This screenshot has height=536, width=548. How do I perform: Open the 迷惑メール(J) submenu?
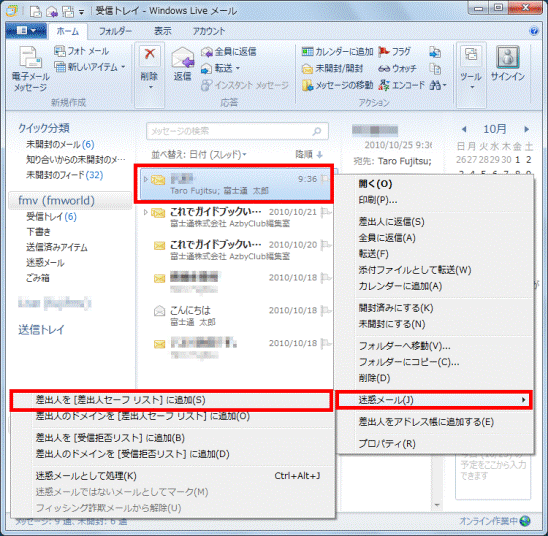(434, 400)
